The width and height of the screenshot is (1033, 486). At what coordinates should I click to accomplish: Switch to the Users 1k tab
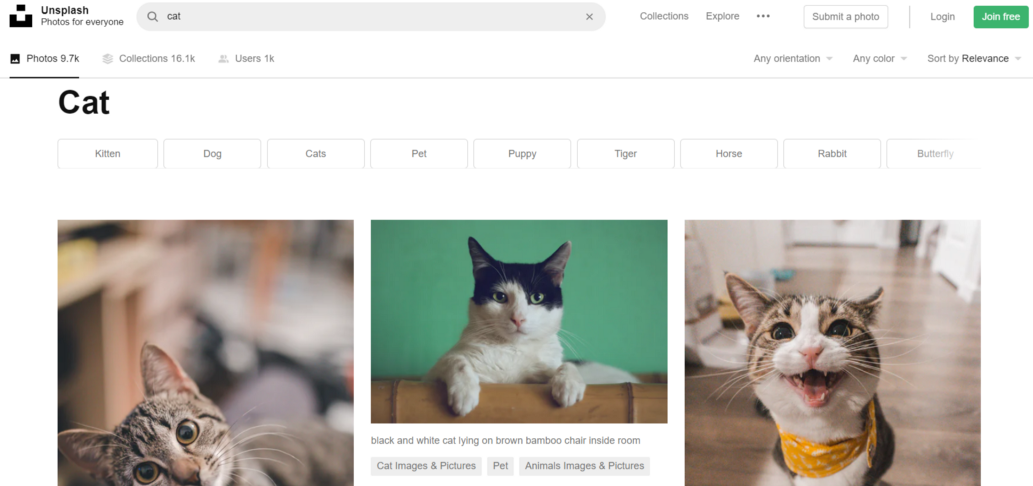246,59
